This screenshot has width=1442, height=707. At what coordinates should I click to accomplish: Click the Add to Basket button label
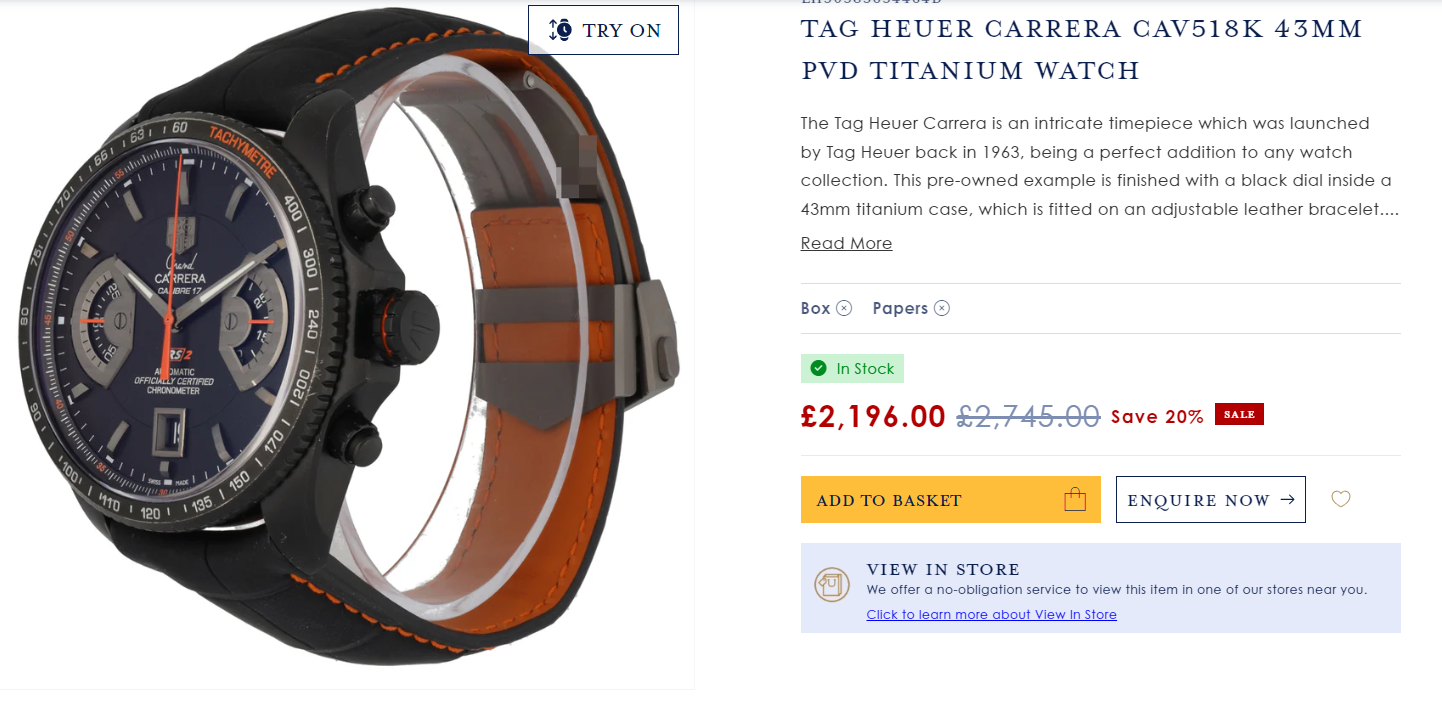[x=889, y=500]
